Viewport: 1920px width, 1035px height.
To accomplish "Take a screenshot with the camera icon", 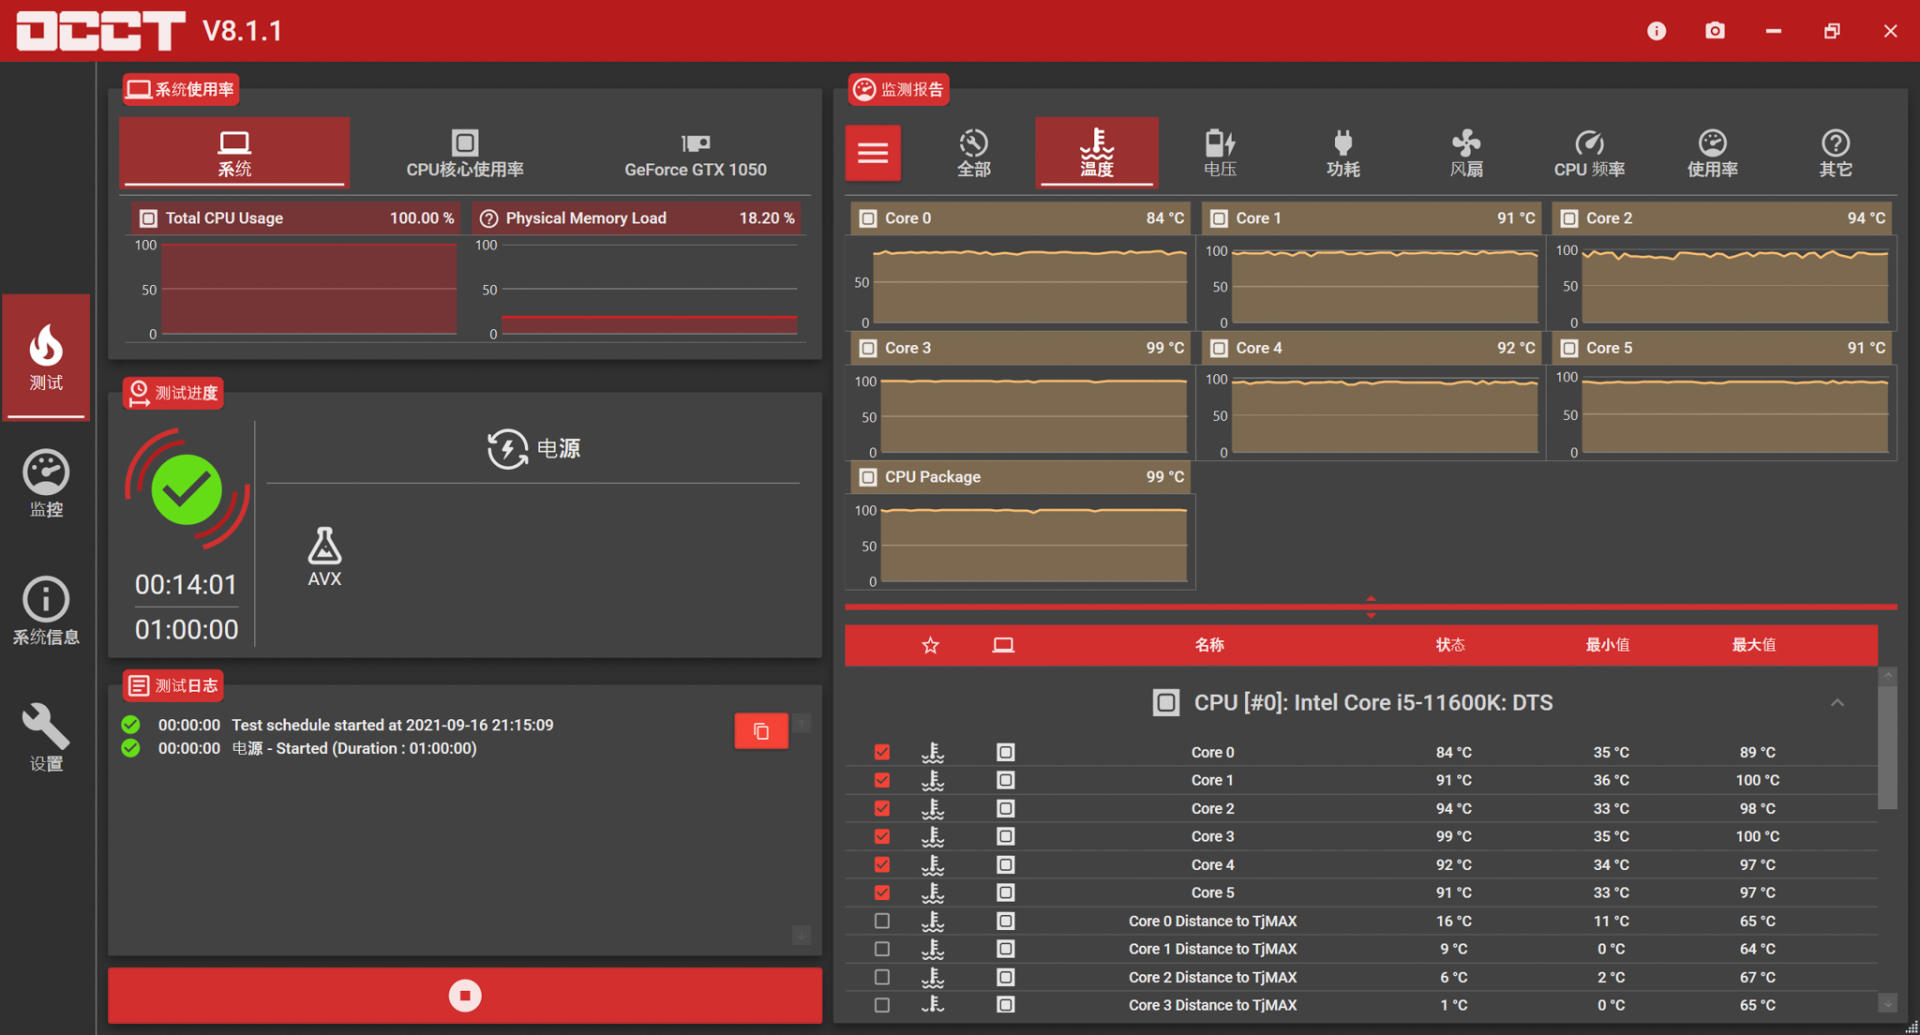I will (x=1714, y=31).
